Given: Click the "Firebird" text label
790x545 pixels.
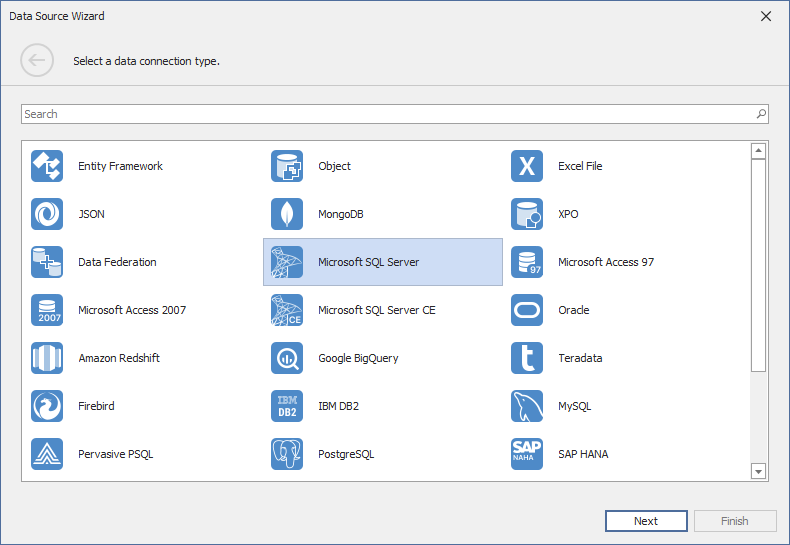Looking at the screenshot, I should click(96, 406).
